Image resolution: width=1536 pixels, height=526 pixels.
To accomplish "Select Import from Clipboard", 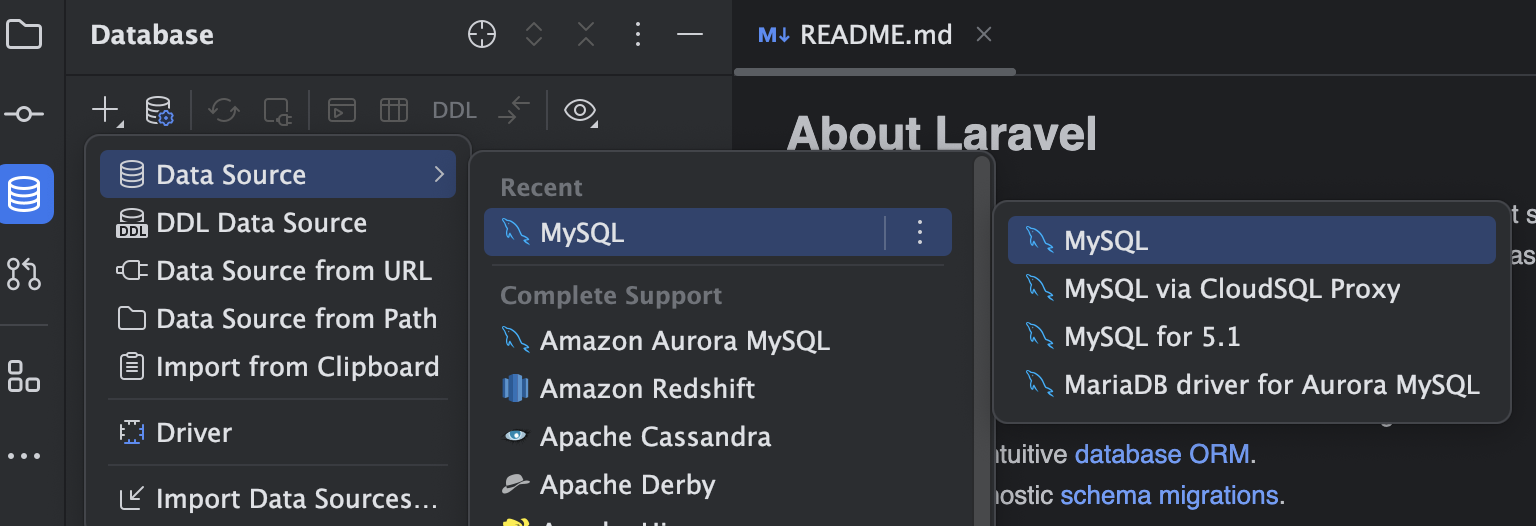I will (278, 367).
